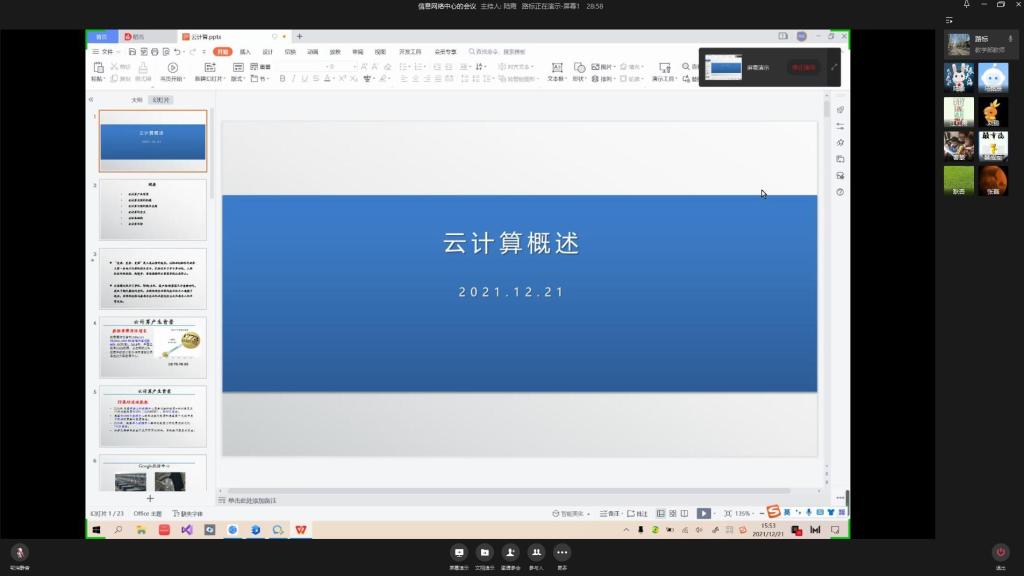This screenshot has height=576, width=1024.
Task: Open WPS app from Windows taskbar
Action: click(x=302, y=529)
